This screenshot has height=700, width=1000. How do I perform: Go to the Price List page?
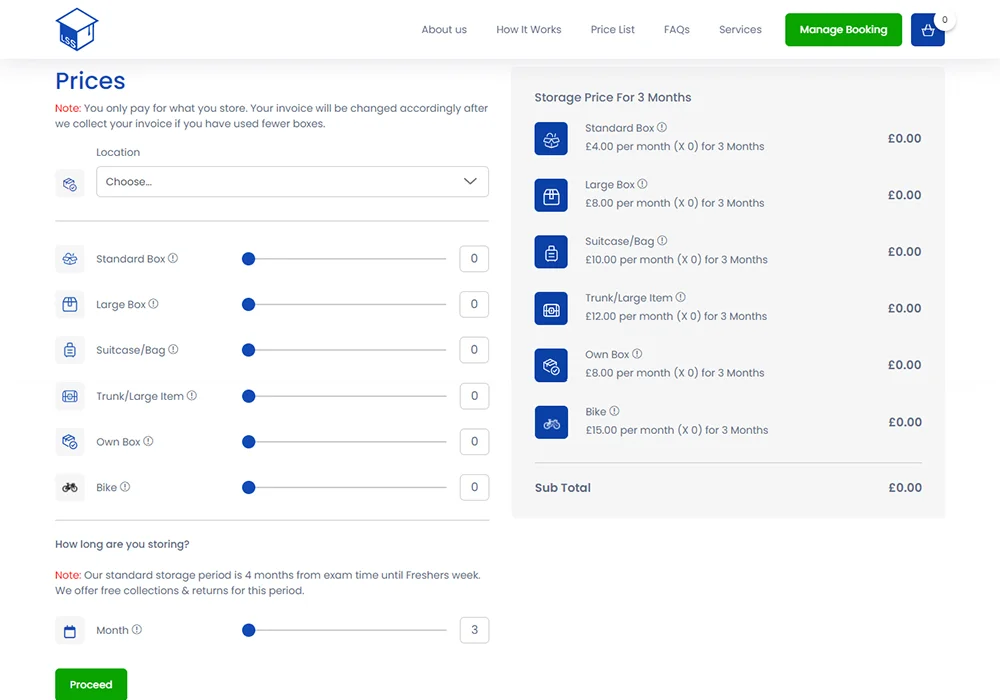click(x=612, y=30)
